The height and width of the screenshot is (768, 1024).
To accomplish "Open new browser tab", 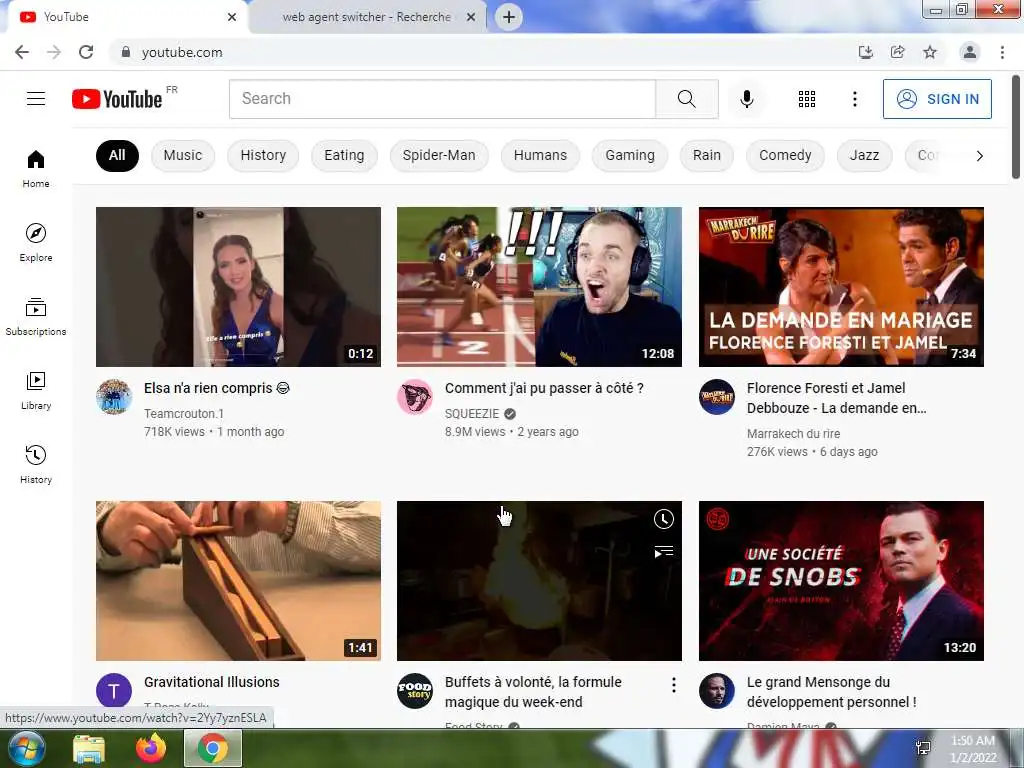I will click(x=509, y=17).
